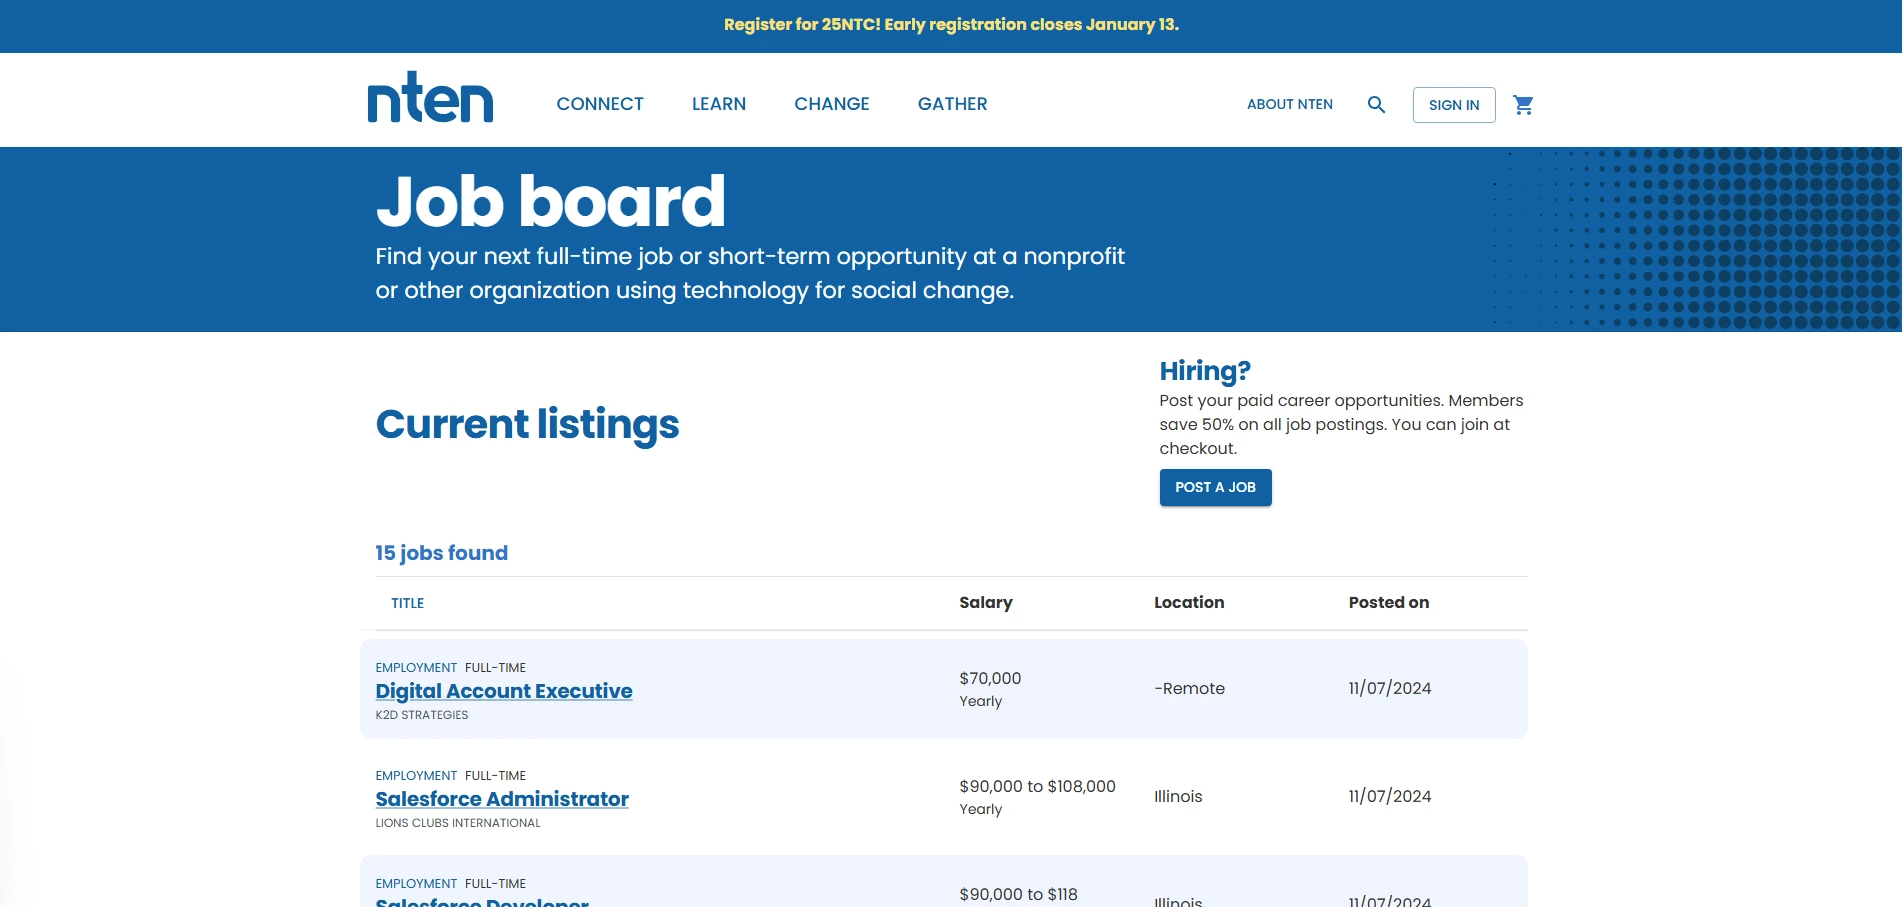Open the CONNECT menu

pyautogui.click(x=600, y=104)
